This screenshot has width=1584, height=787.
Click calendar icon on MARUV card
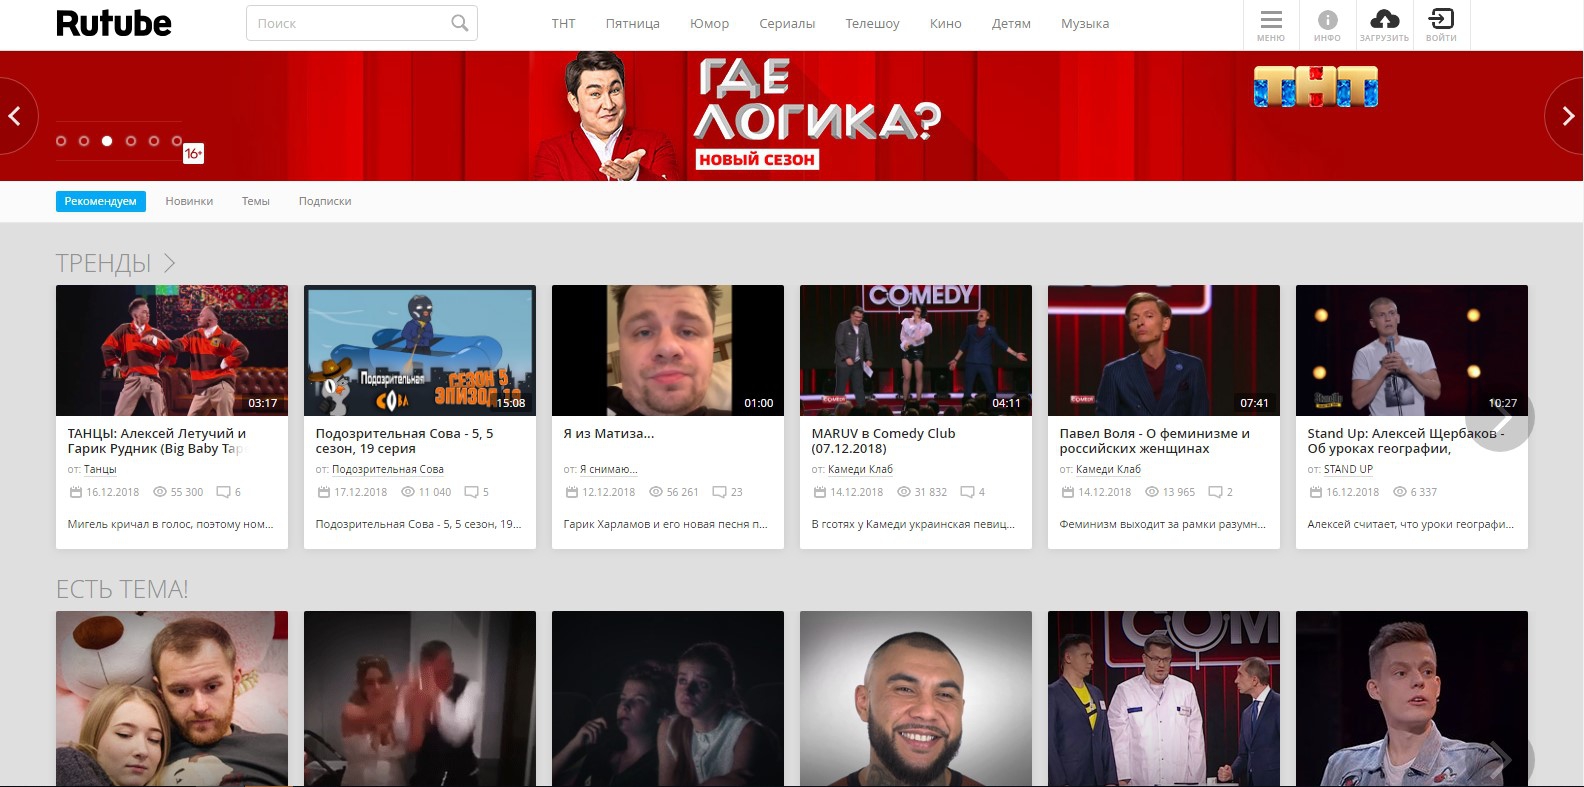point(819,492)
